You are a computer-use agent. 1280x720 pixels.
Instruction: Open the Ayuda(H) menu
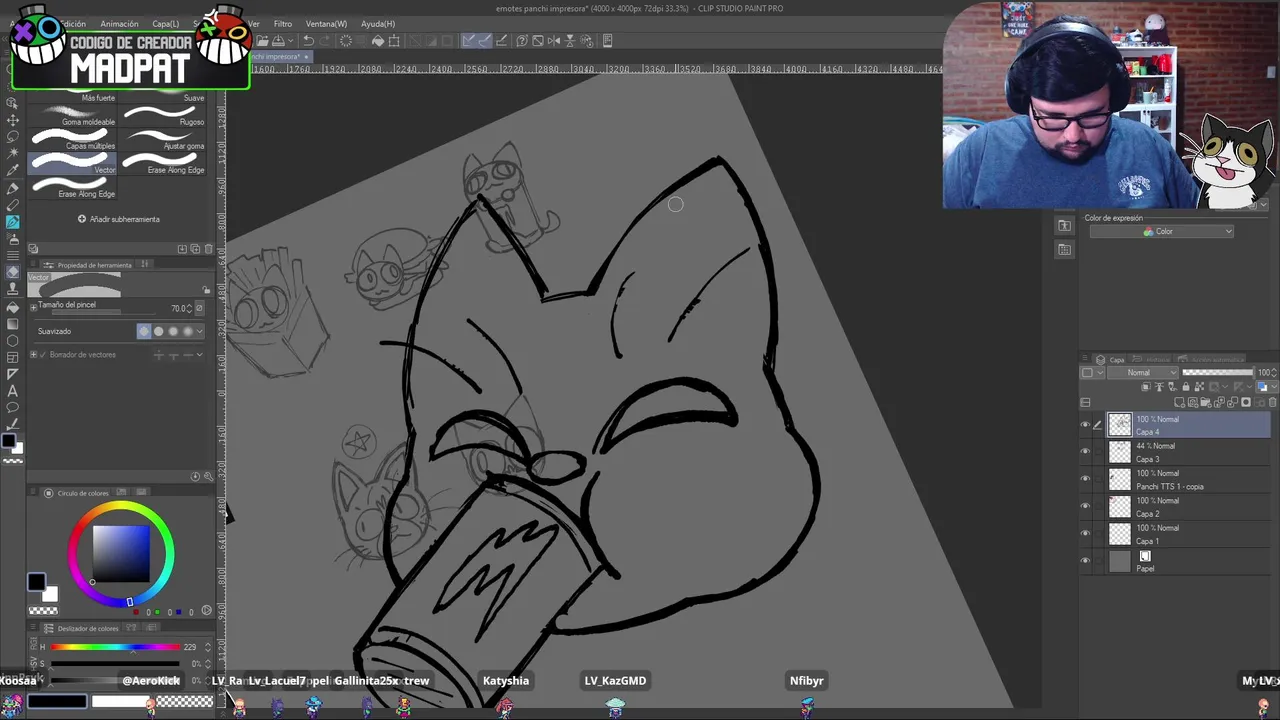point(378,23)
